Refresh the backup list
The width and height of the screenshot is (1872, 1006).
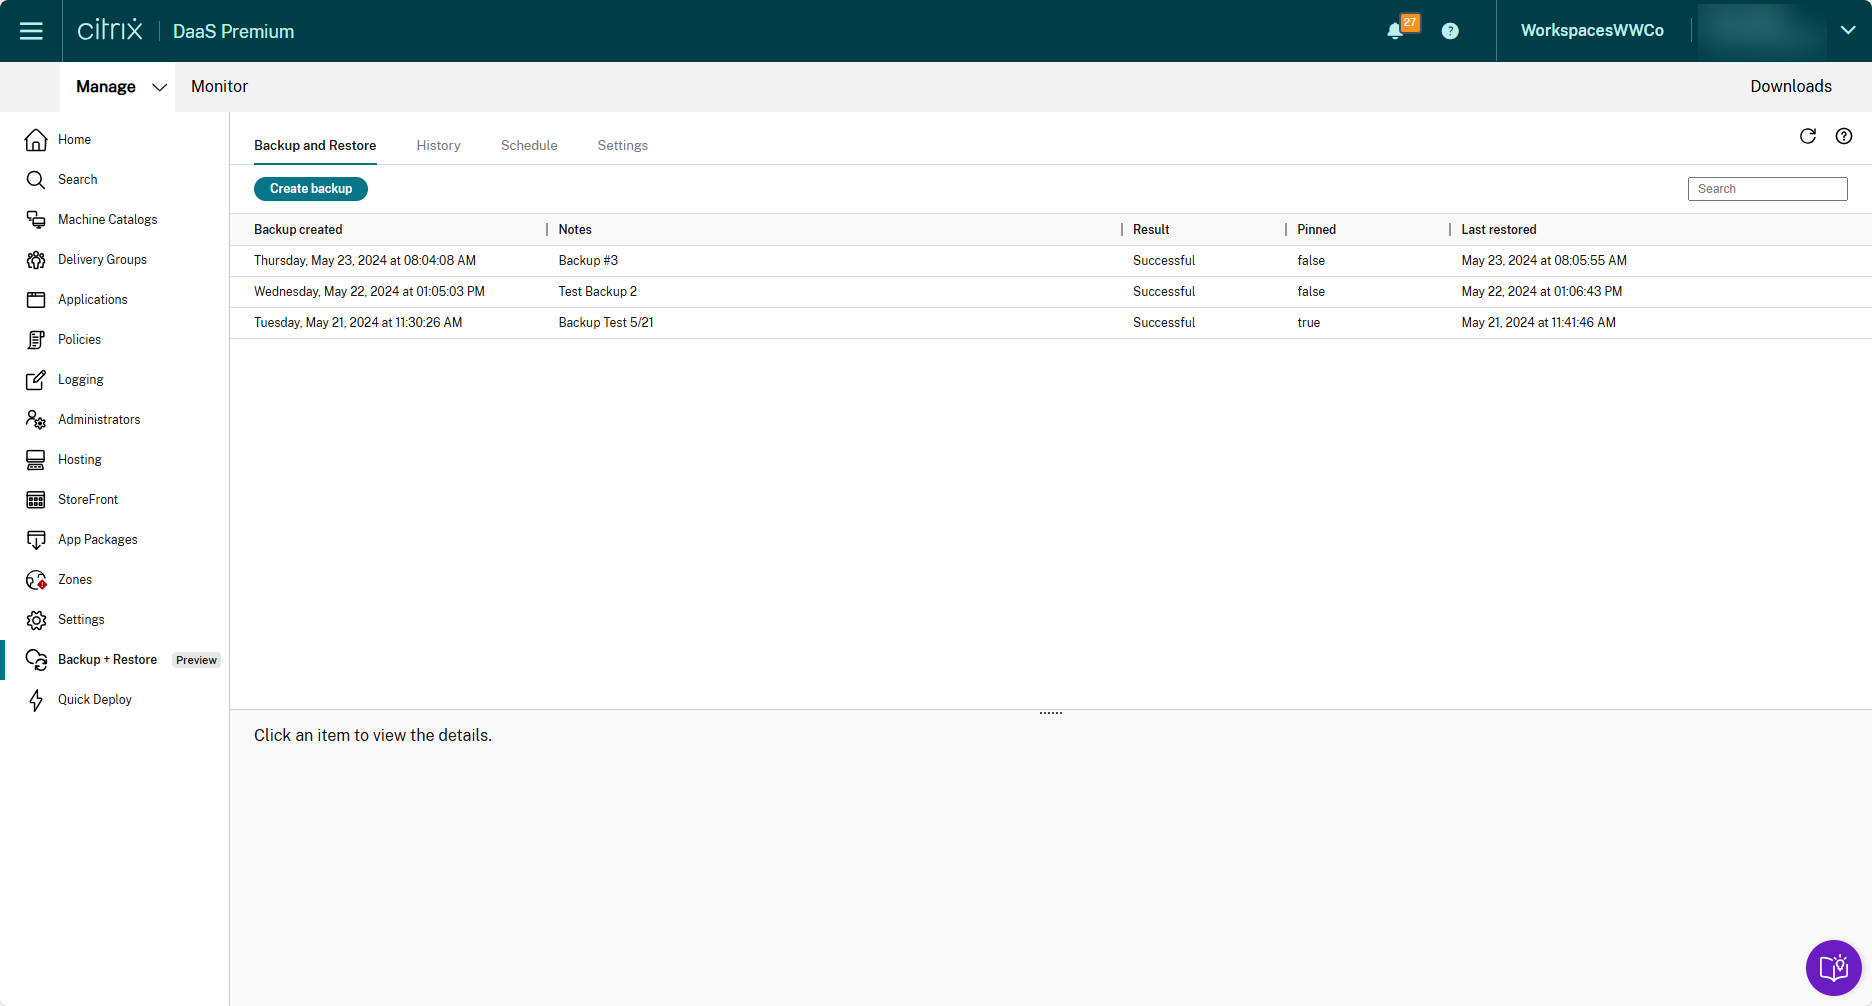(x=1808, y=136)
